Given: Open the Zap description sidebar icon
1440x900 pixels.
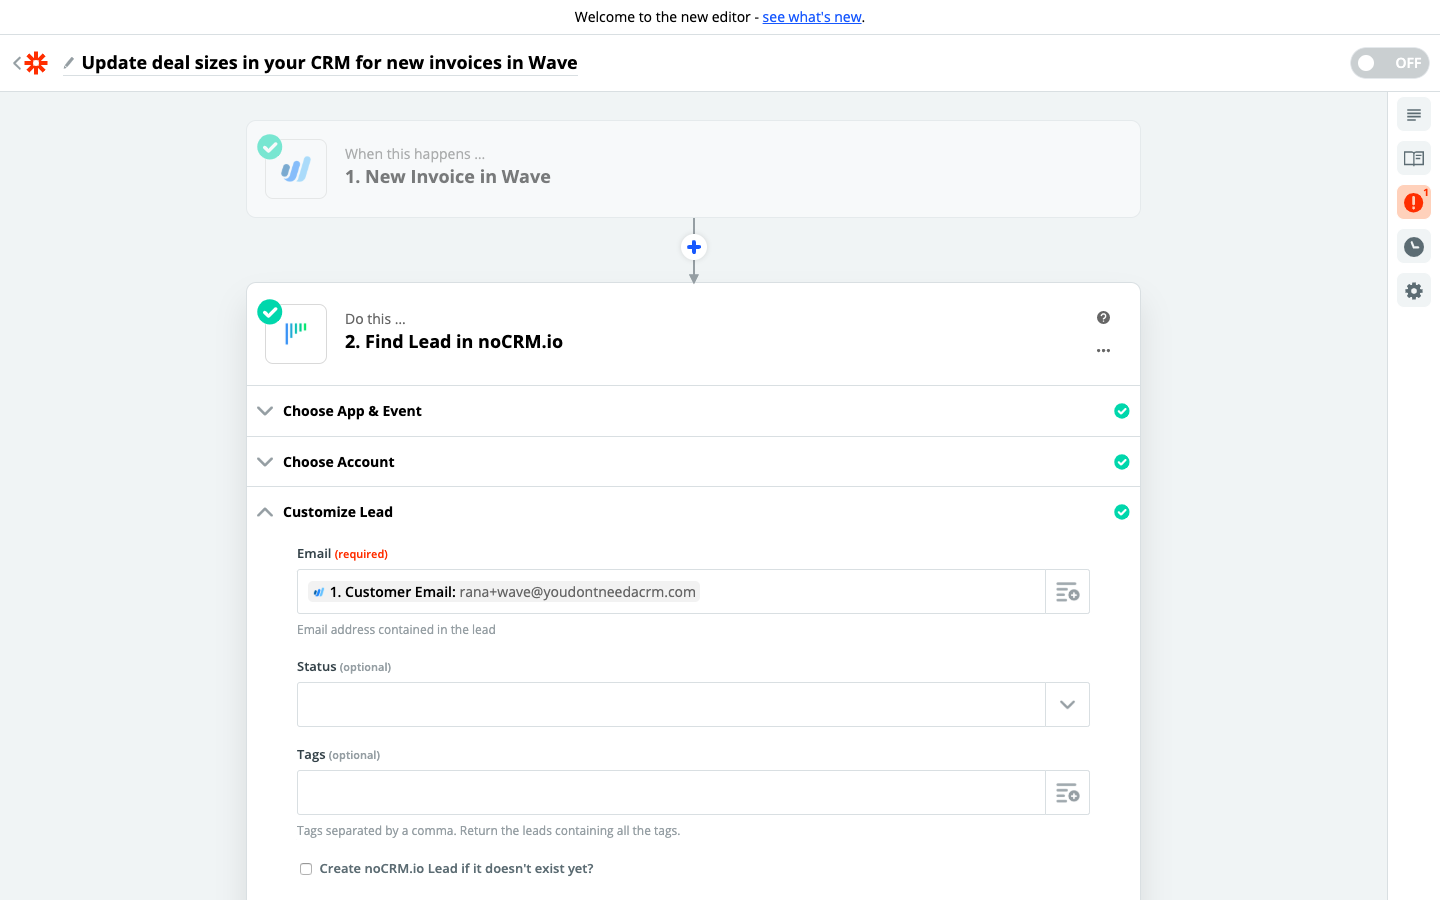Looking at the screenshot, I should (x=1413, y=115).
